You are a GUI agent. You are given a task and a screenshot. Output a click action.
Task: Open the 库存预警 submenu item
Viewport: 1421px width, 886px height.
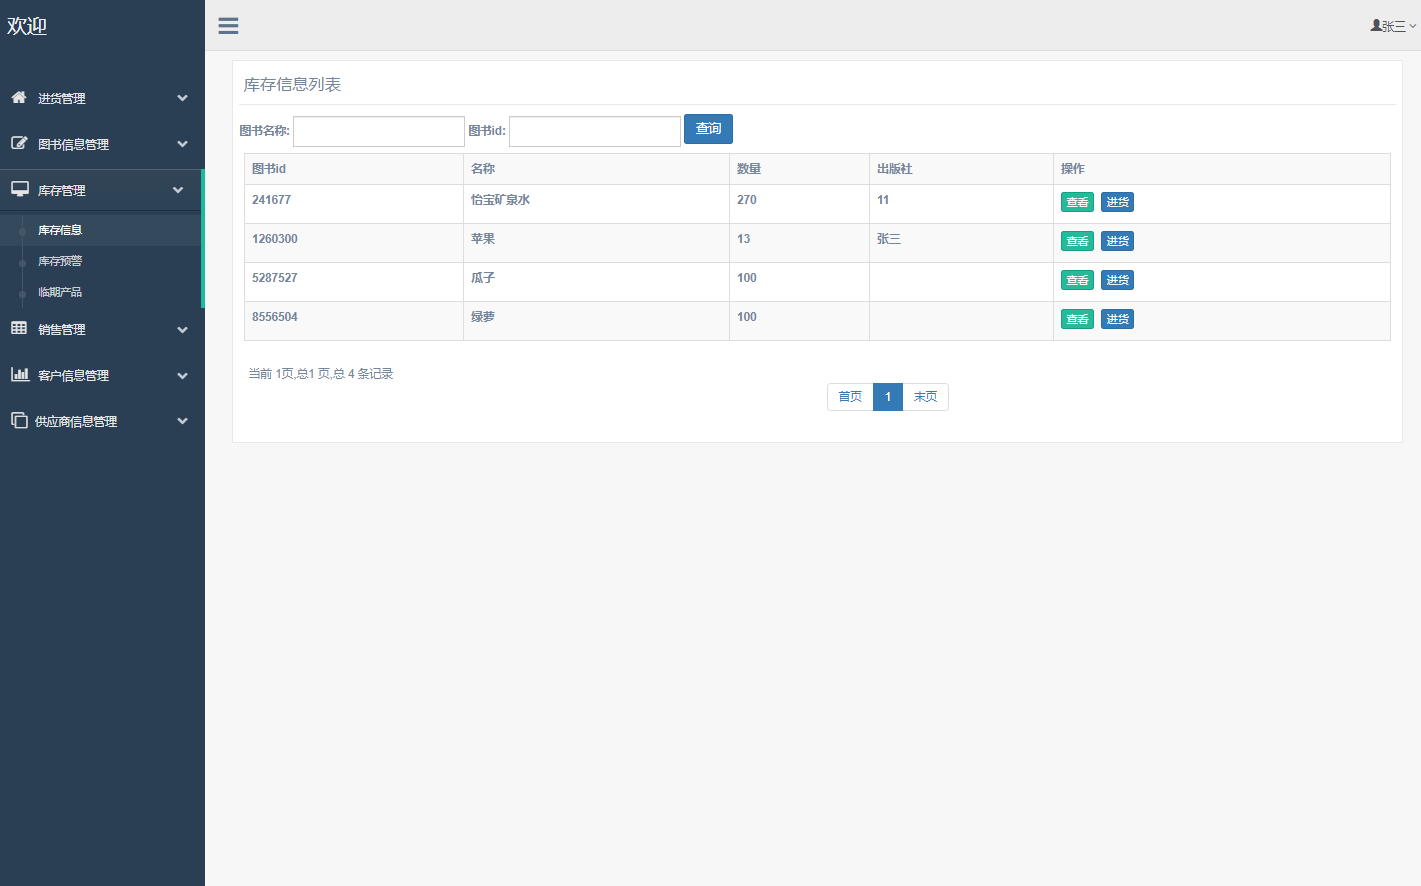[x=60, y=261]
